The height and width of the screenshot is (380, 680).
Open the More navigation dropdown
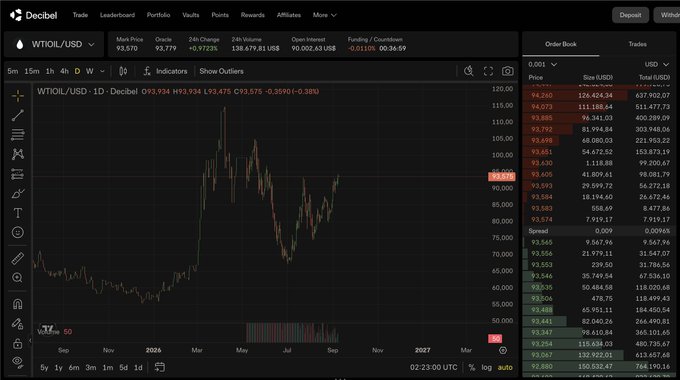coord(324,15)
